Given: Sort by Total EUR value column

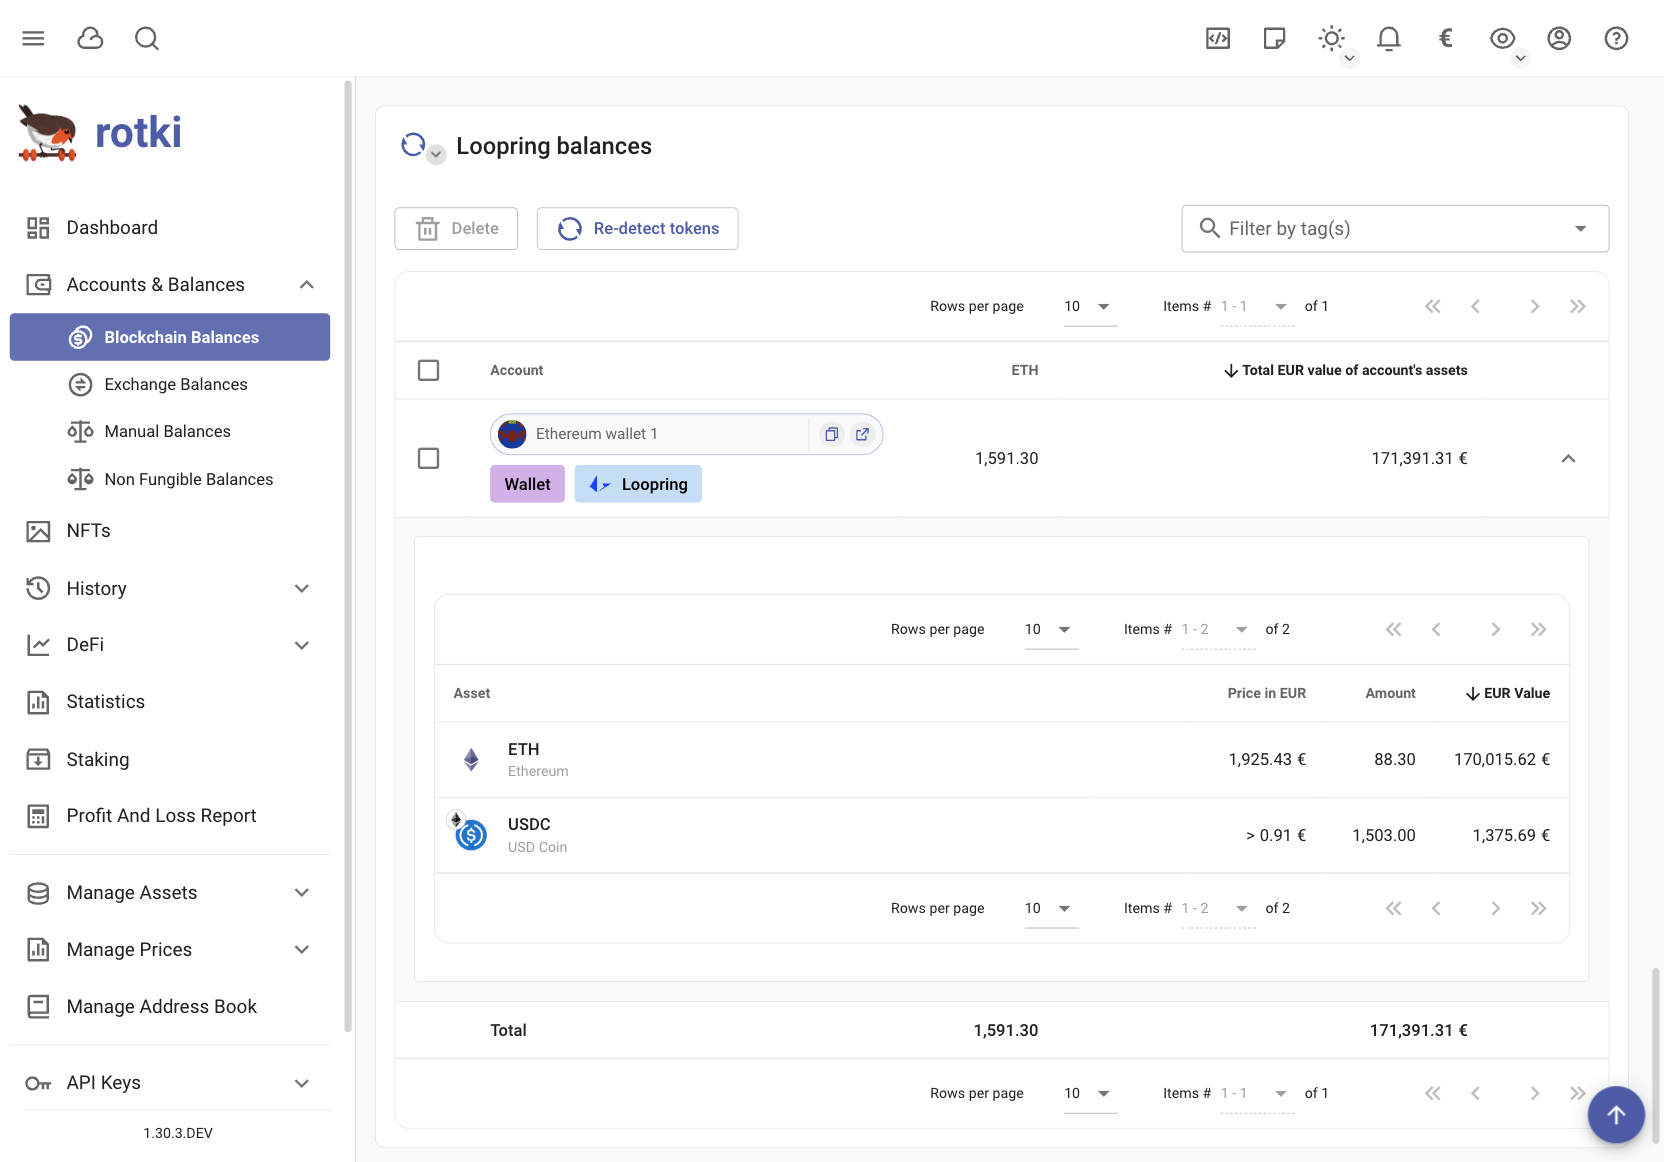Looking at the screenshot, I should [1345, 371].
